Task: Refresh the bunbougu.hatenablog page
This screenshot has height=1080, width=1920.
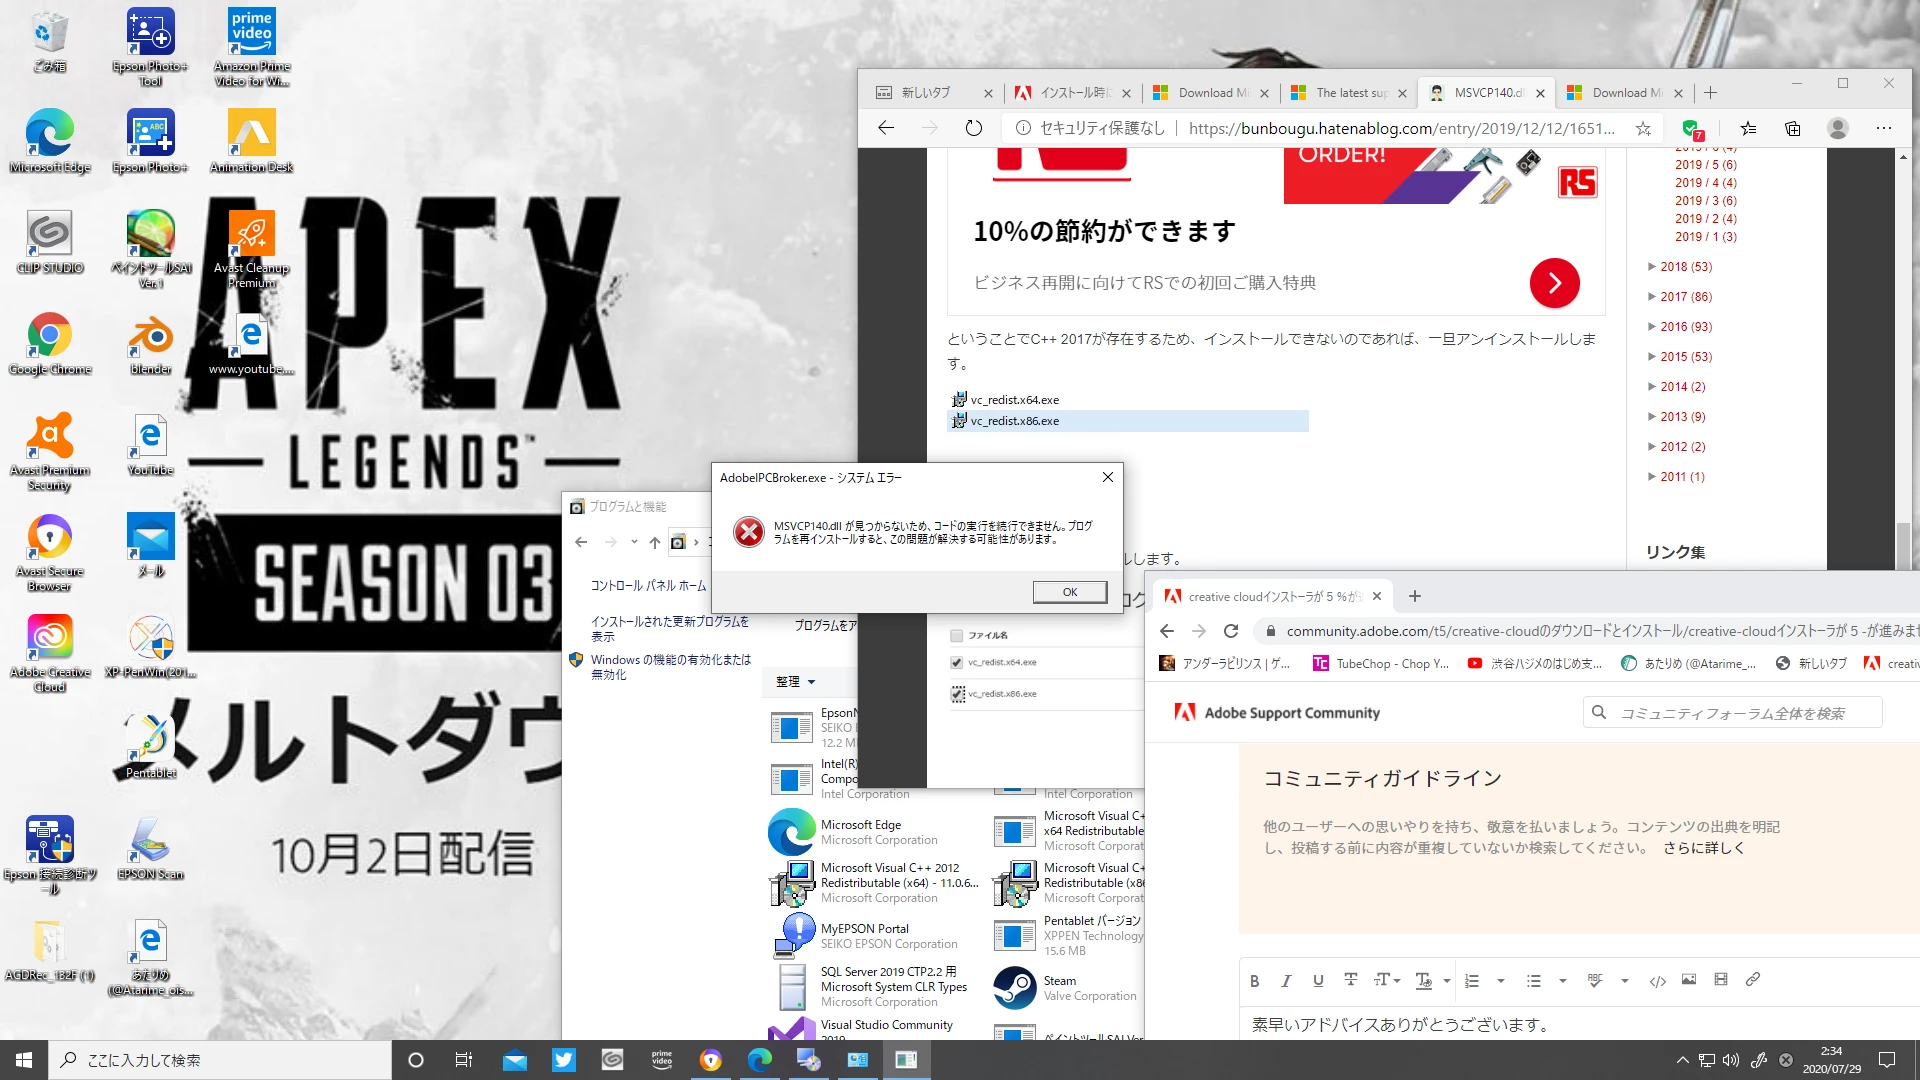Action: pos(973,128)
